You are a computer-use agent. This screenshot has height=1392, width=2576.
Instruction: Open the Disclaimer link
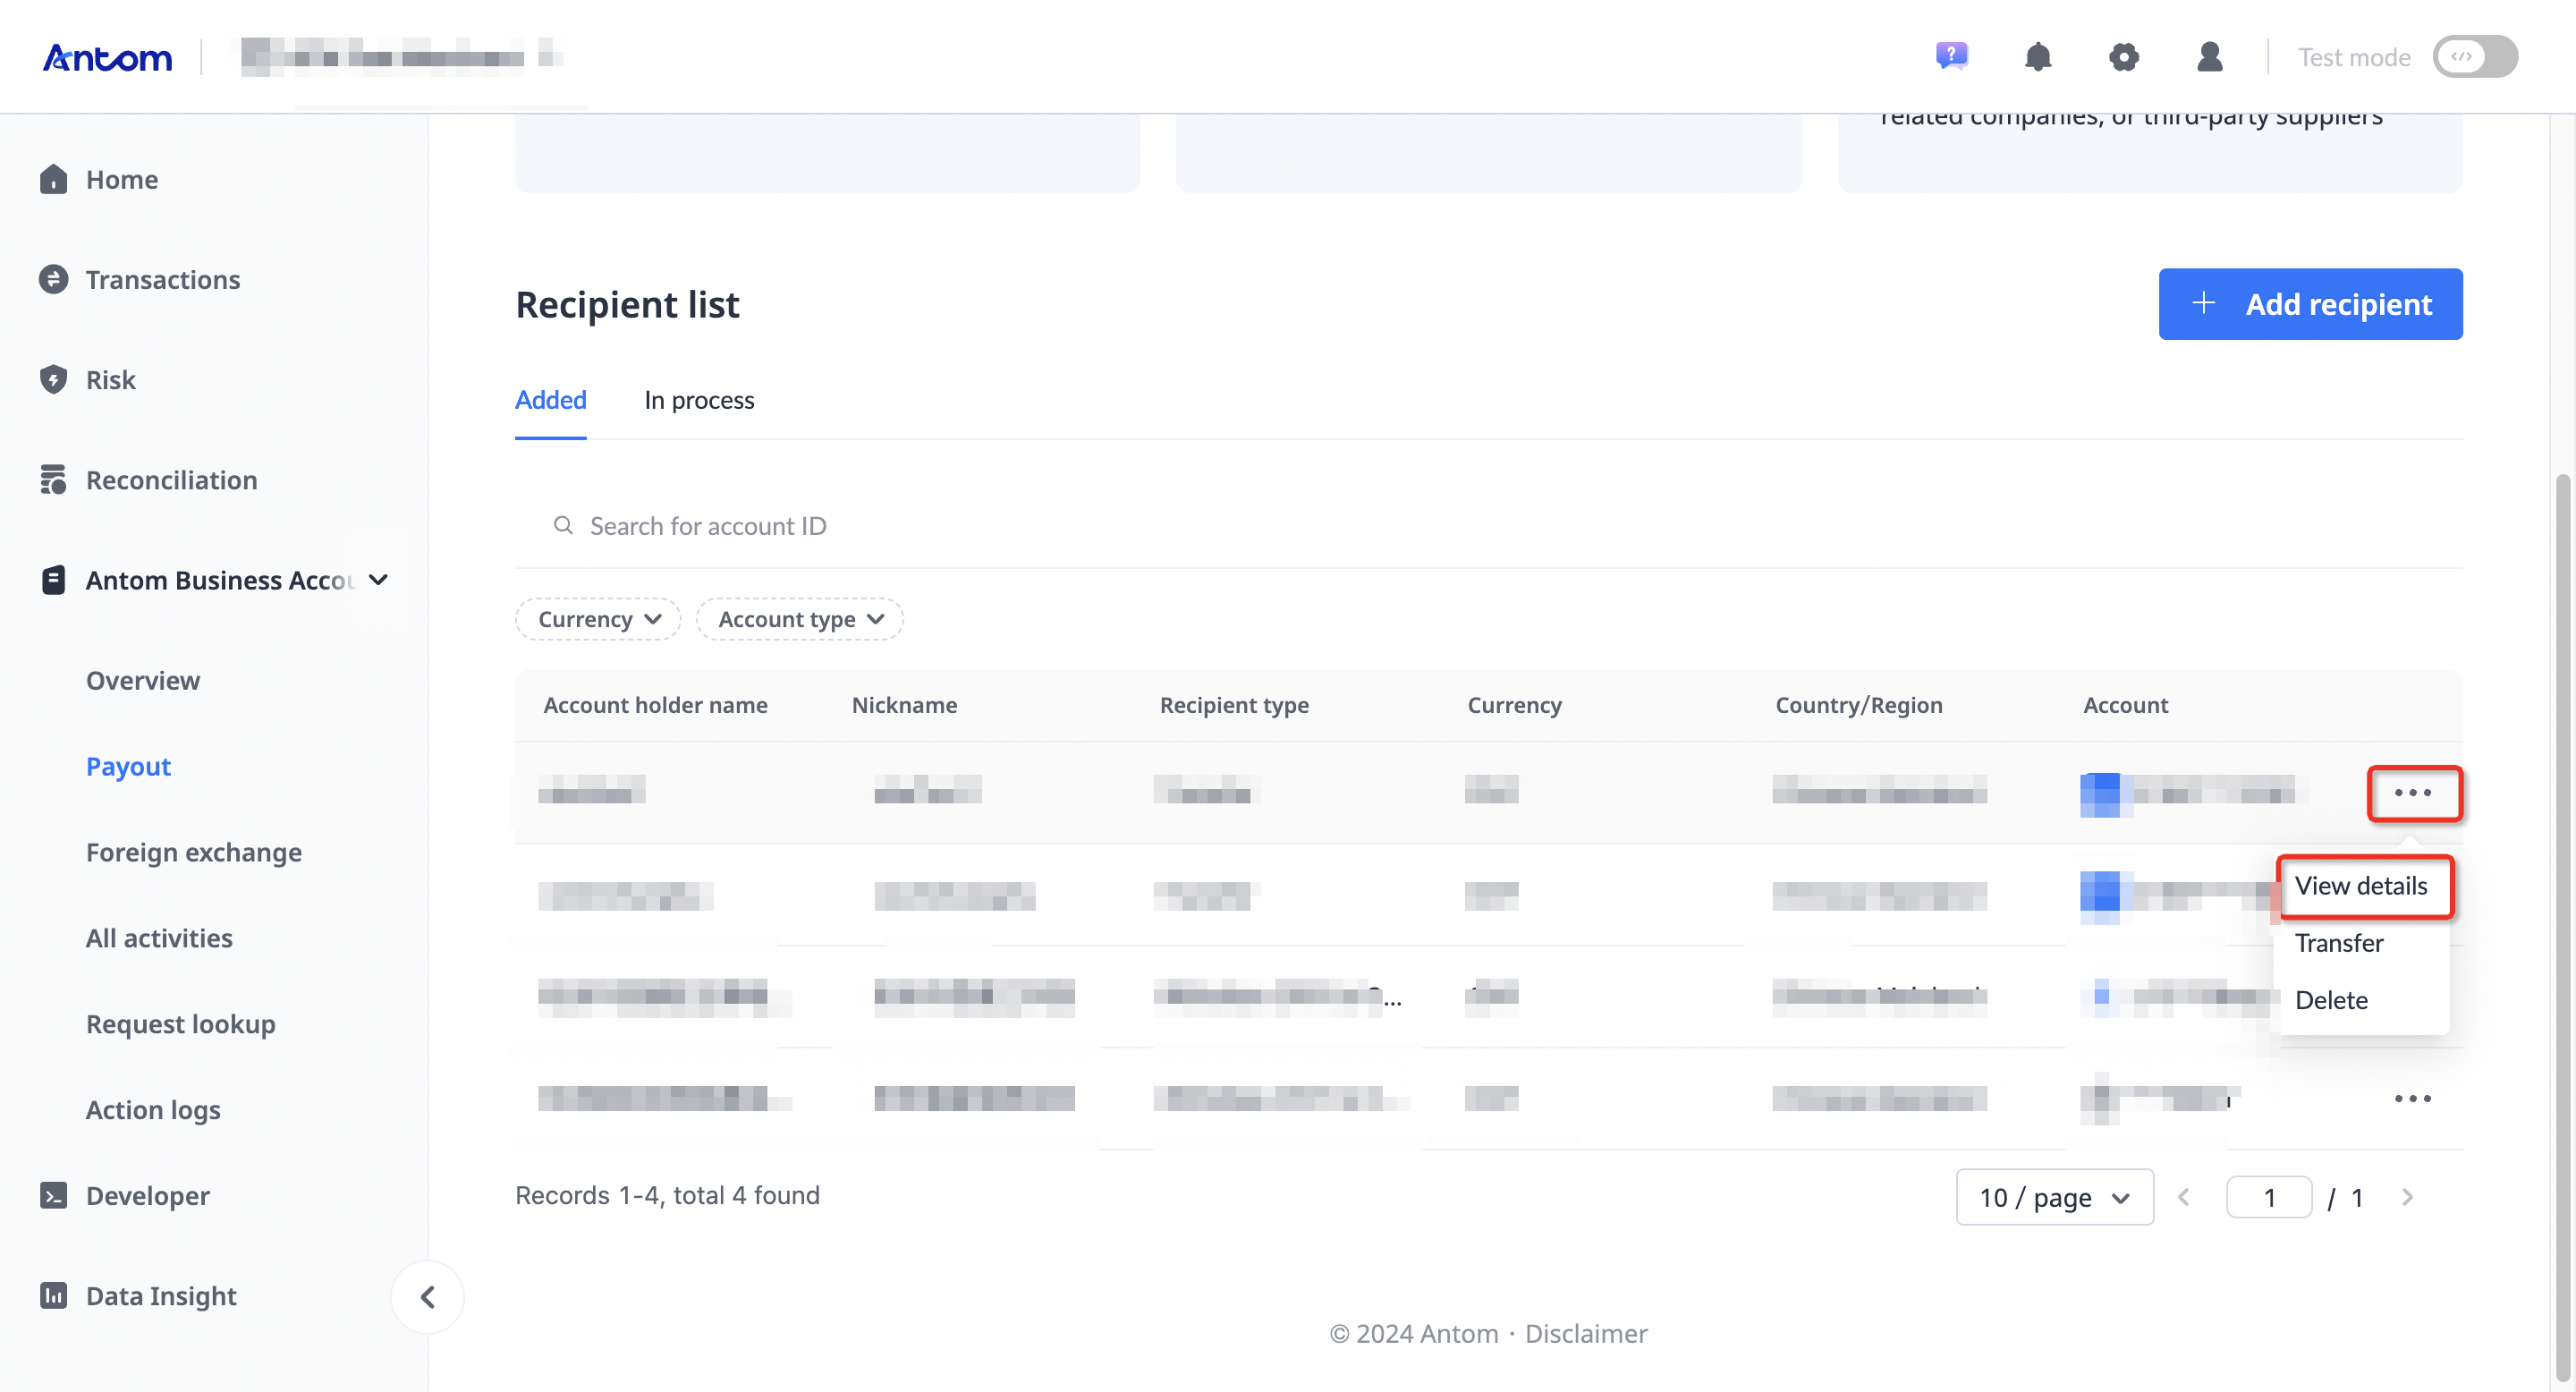[x=1586, y=1333]
